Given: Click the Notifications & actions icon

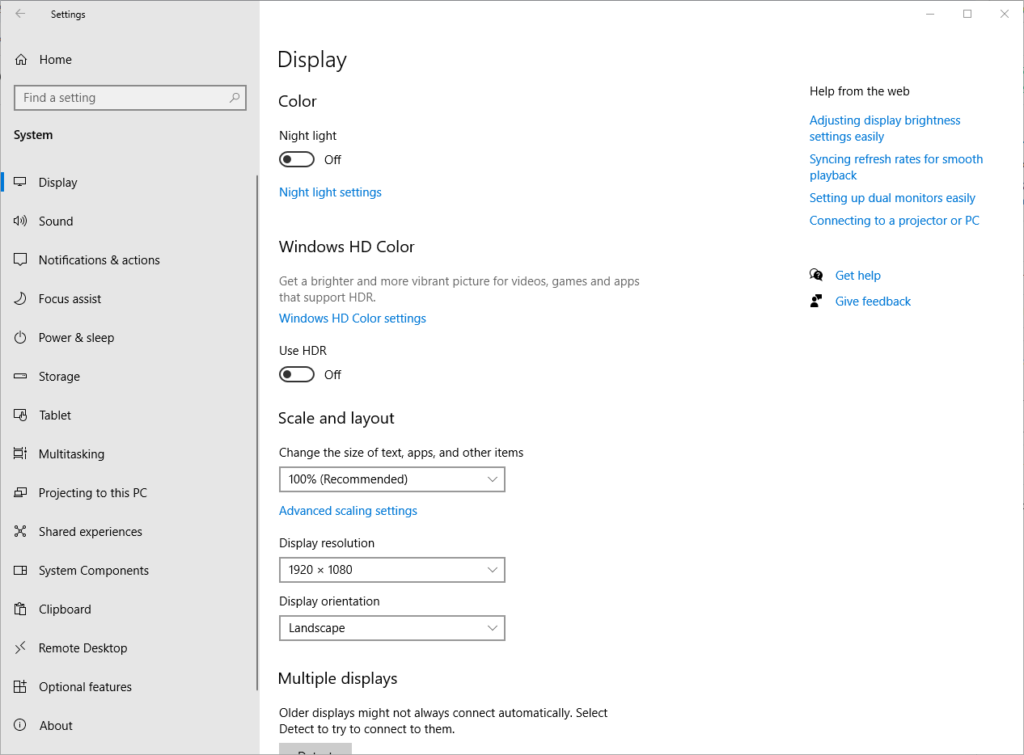Looking at the screenshot, I should click(20, 260).
